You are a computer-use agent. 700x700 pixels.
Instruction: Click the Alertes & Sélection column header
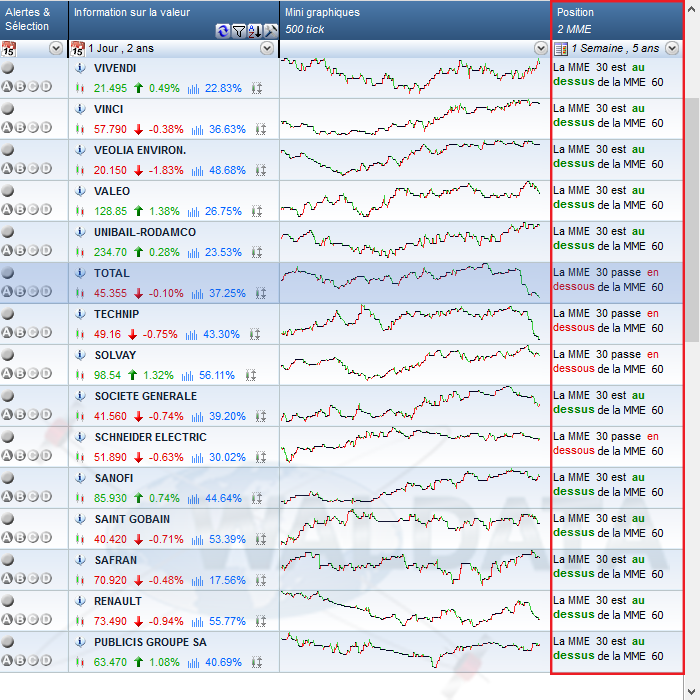pyautogui.click(x=34, y=20)
